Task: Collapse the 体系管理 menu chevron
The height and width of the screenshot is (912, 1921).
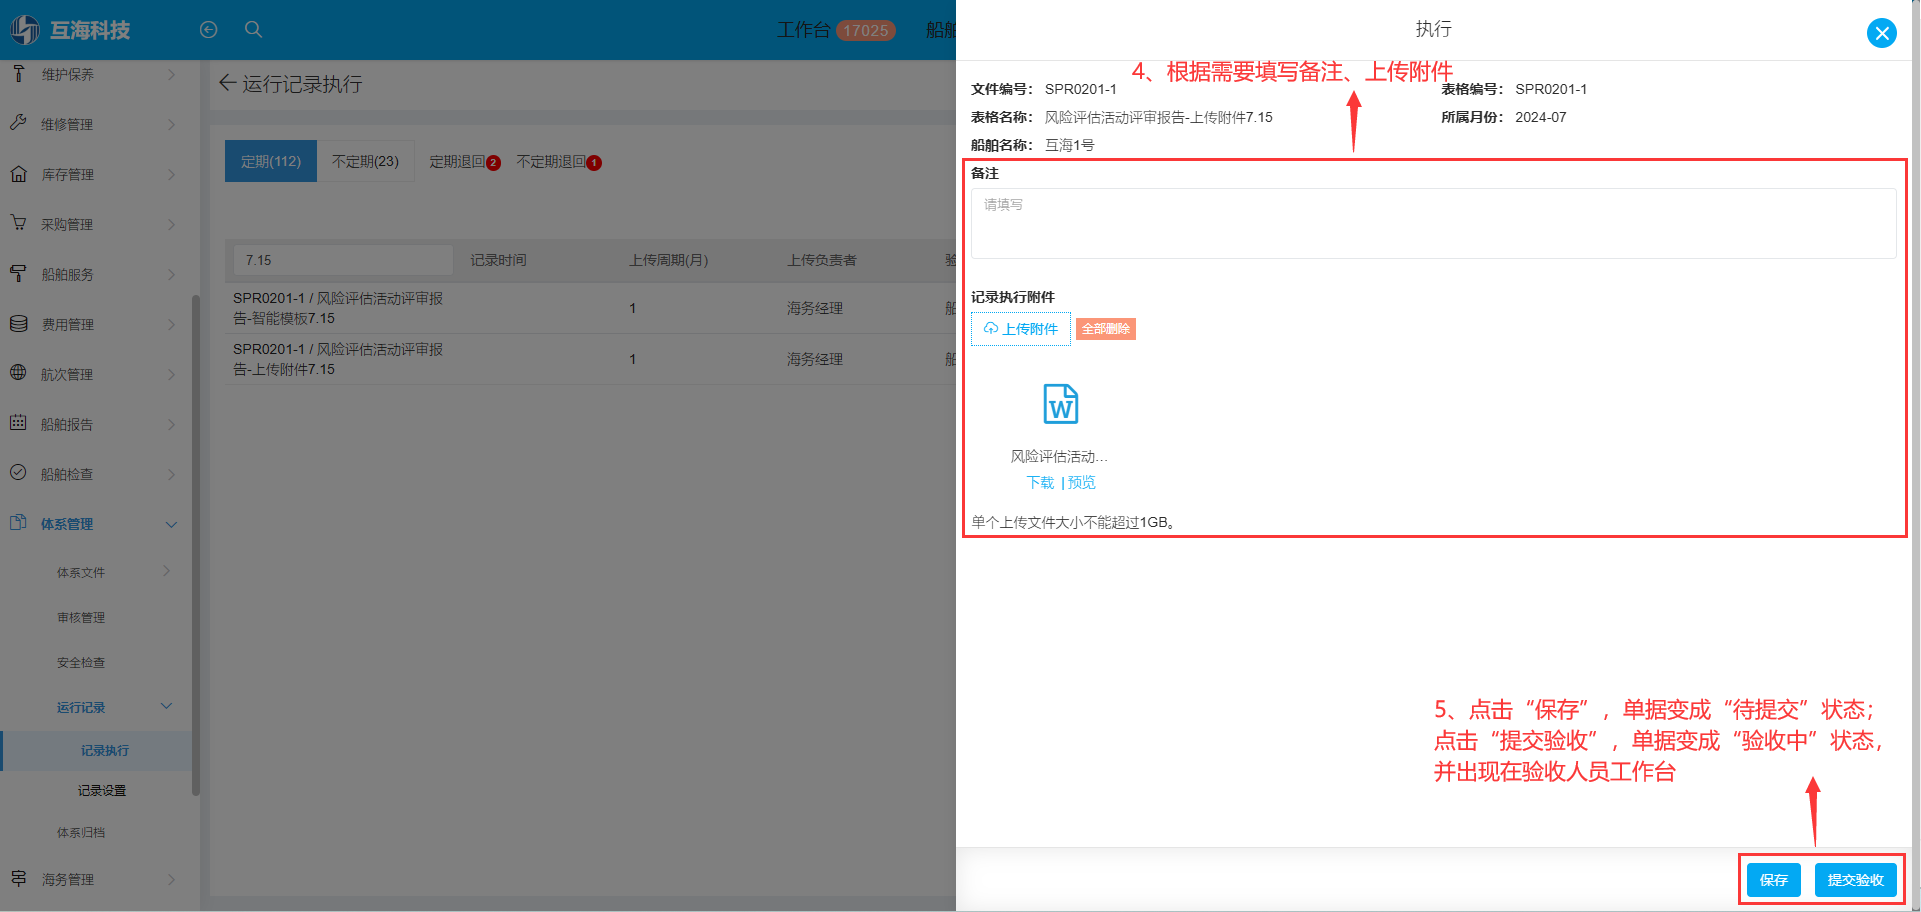Action: click(171, 524)
